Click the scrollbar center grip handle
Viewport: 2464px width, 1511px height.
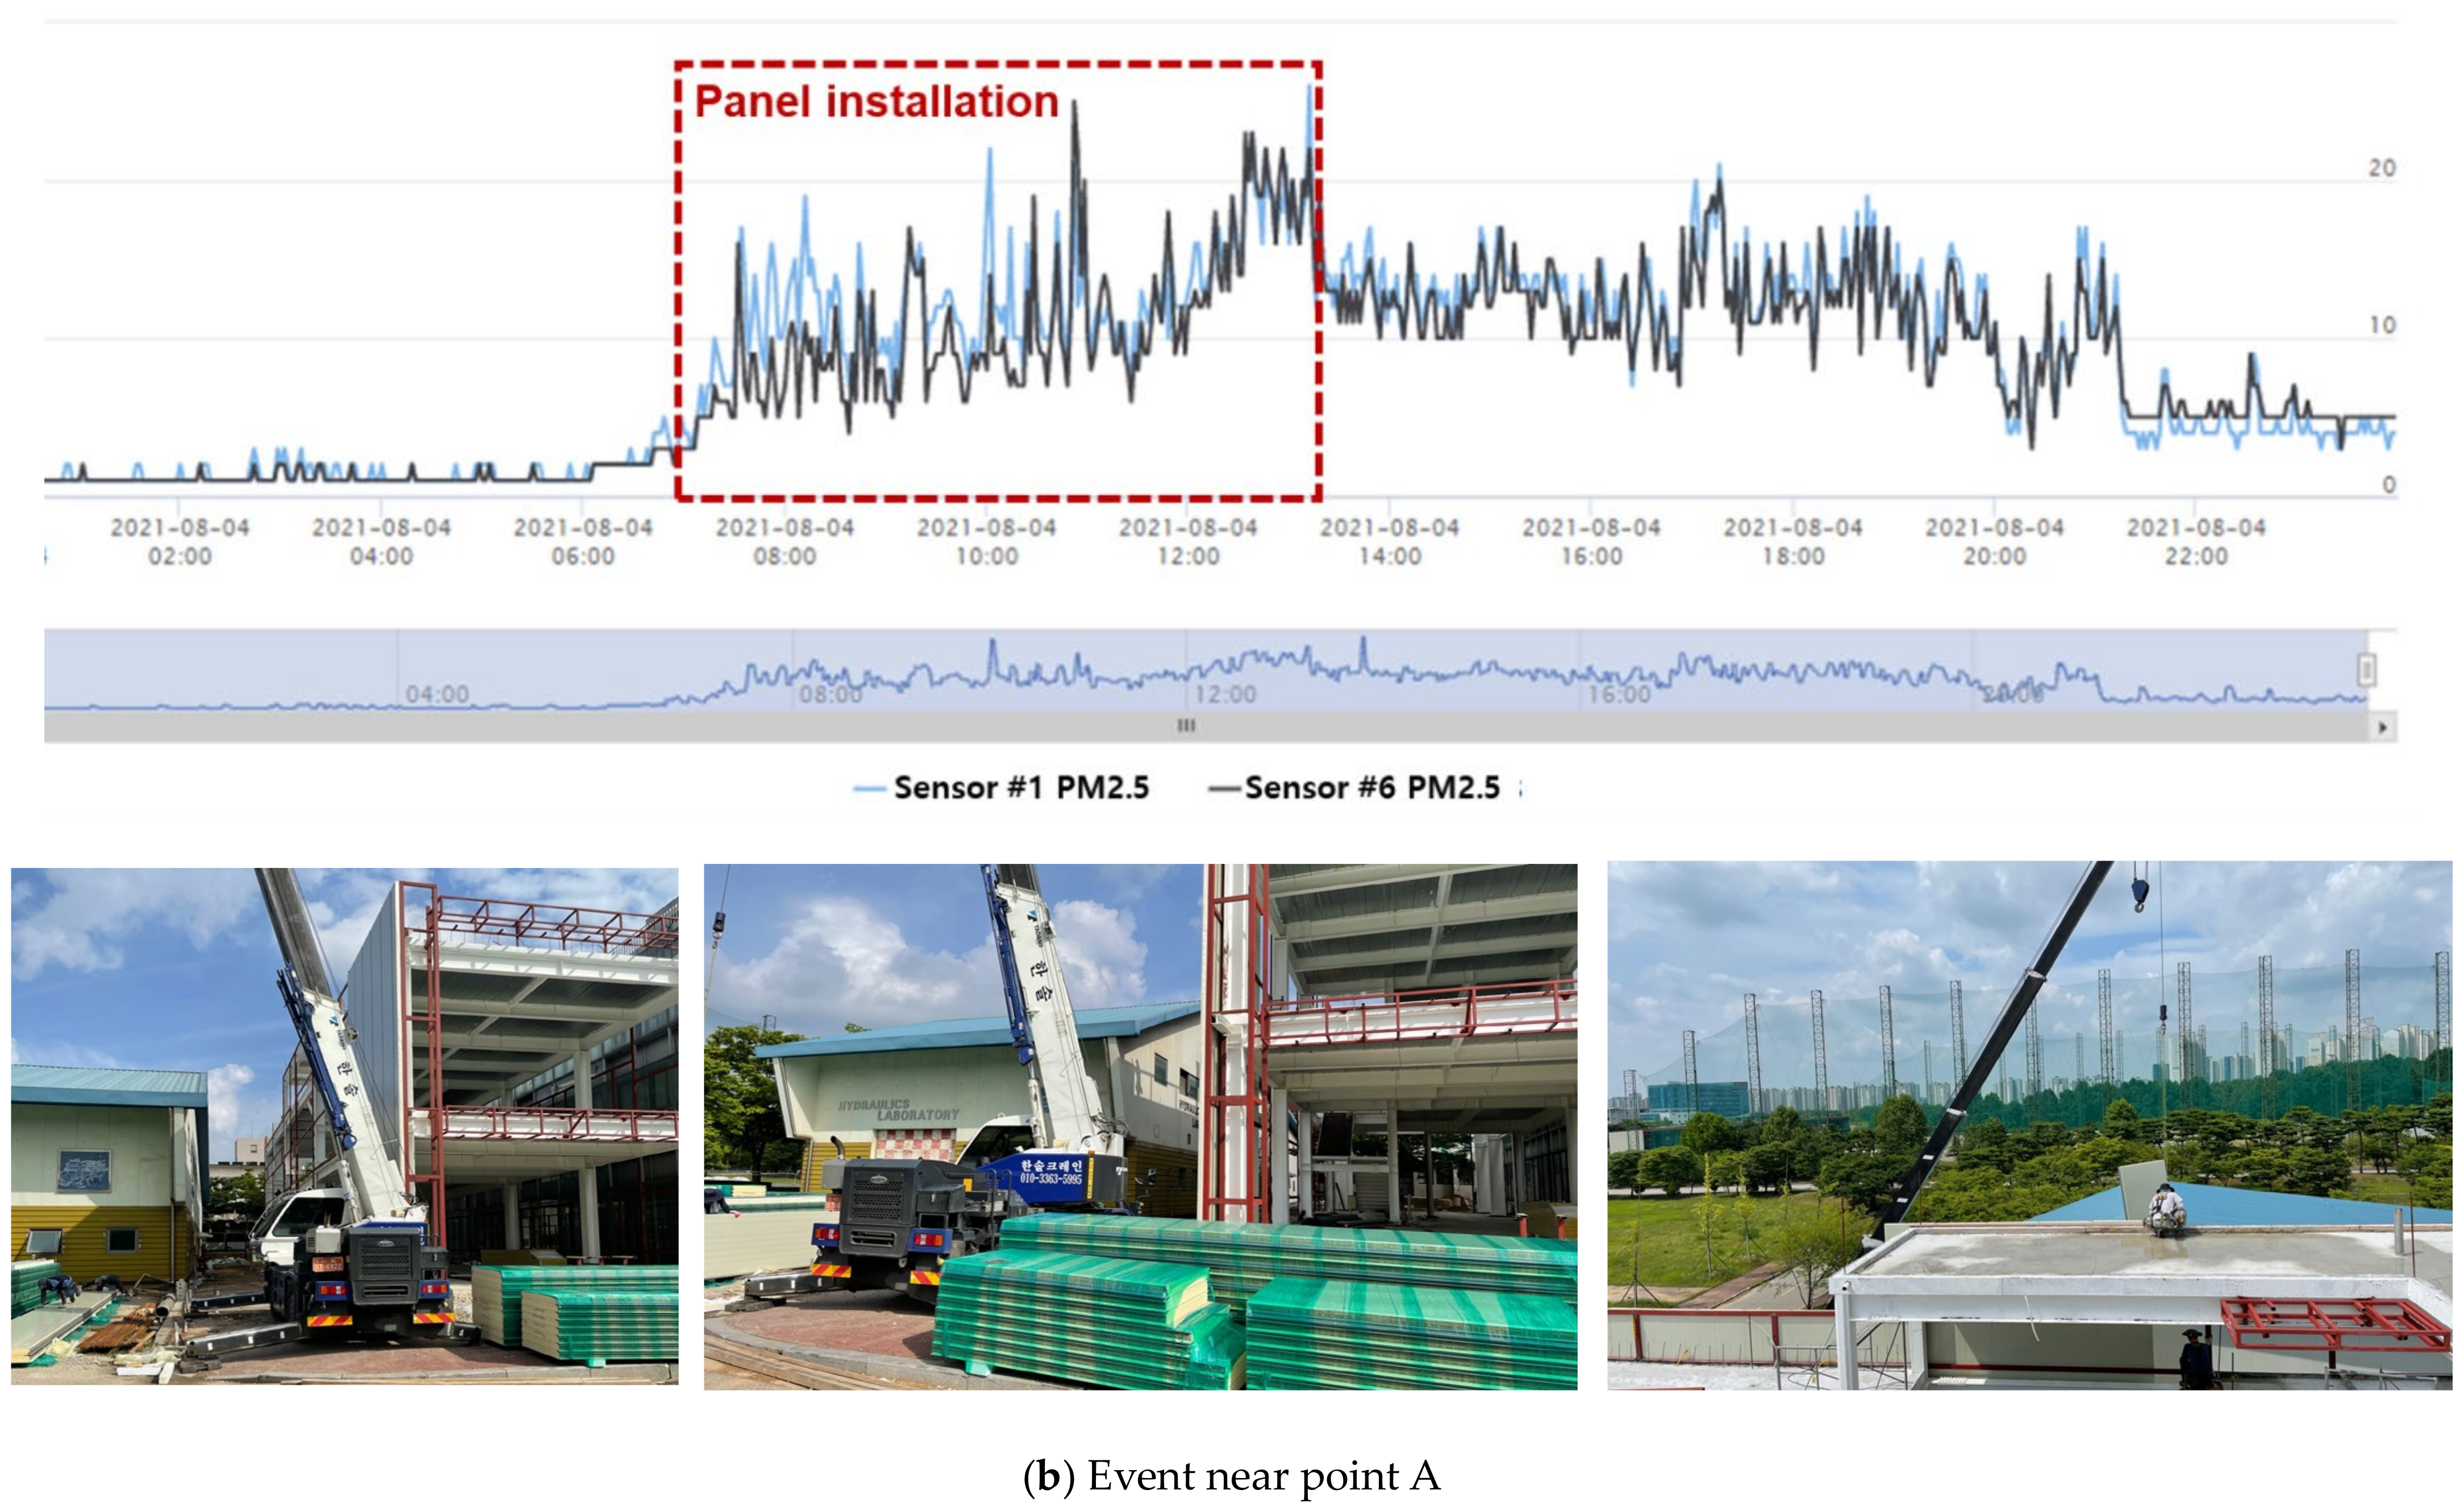[x=1186, y=726]
